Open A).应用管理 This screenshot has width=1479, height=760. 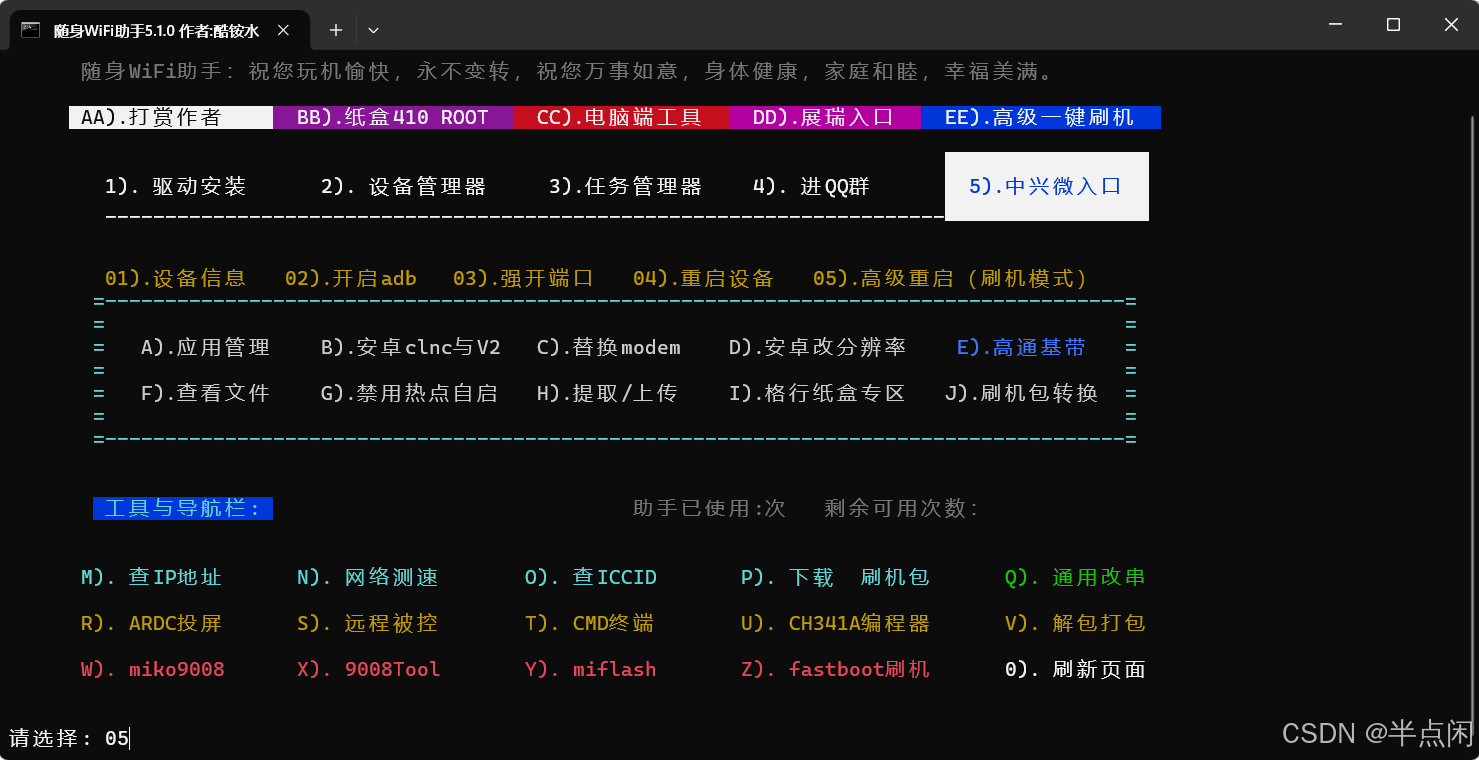pos(206,347)
